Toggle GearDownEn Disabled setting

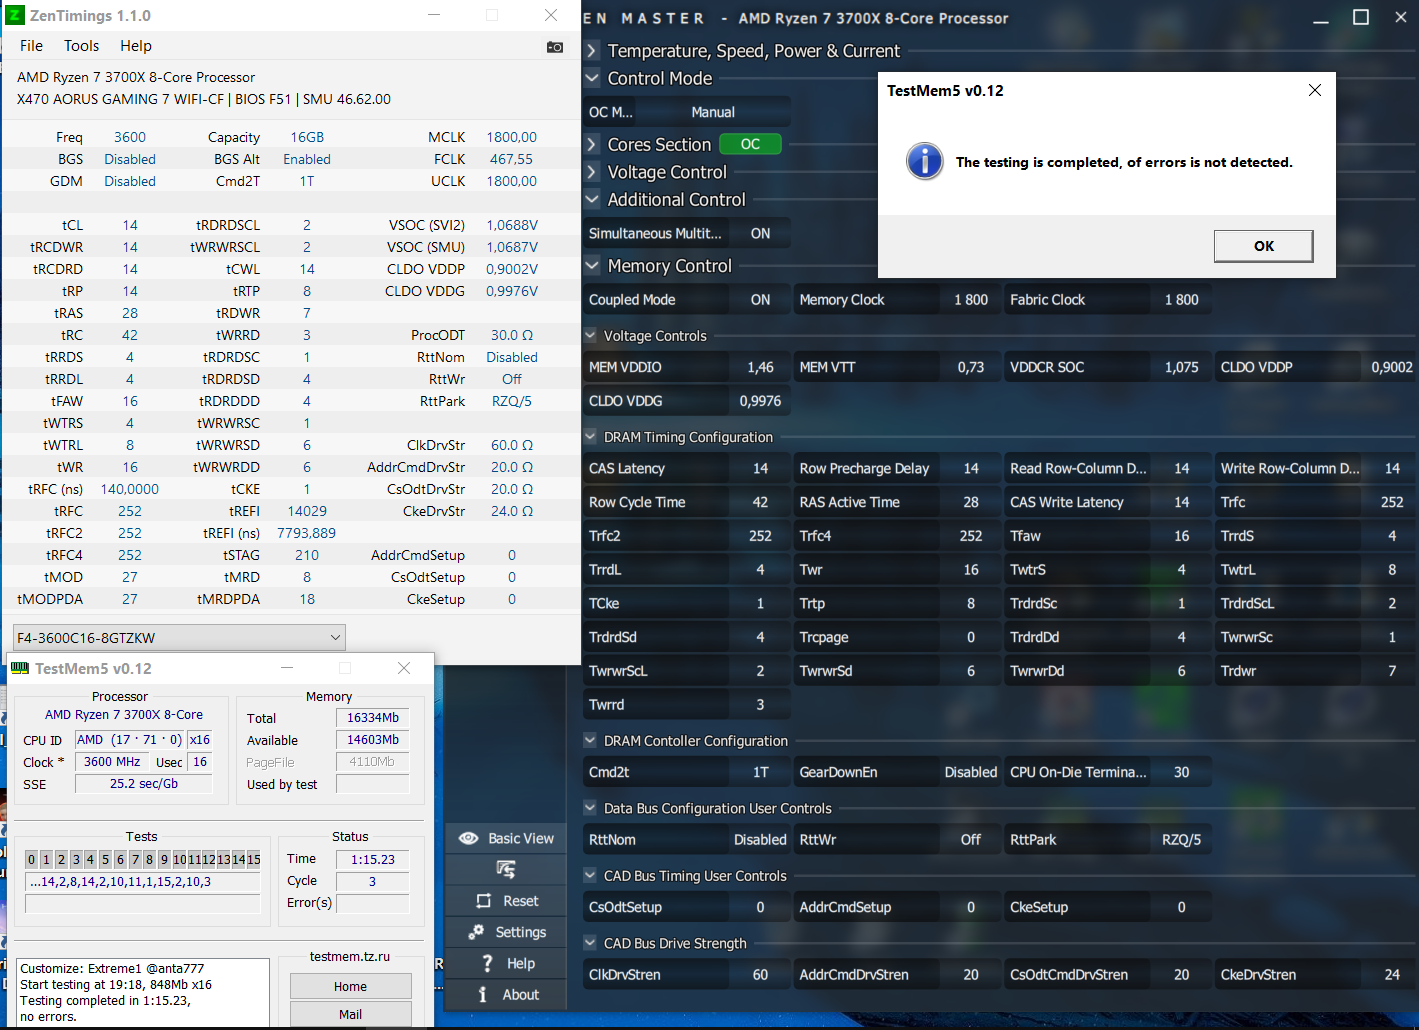pos(970,772)
